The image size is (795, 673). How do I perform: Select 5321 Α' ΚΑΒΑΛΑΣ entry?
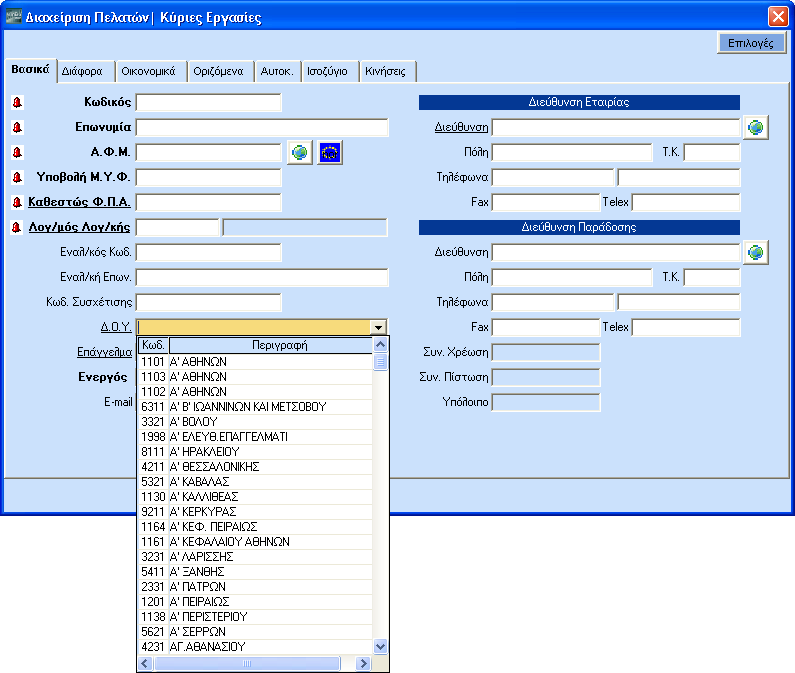pos(256,482)
